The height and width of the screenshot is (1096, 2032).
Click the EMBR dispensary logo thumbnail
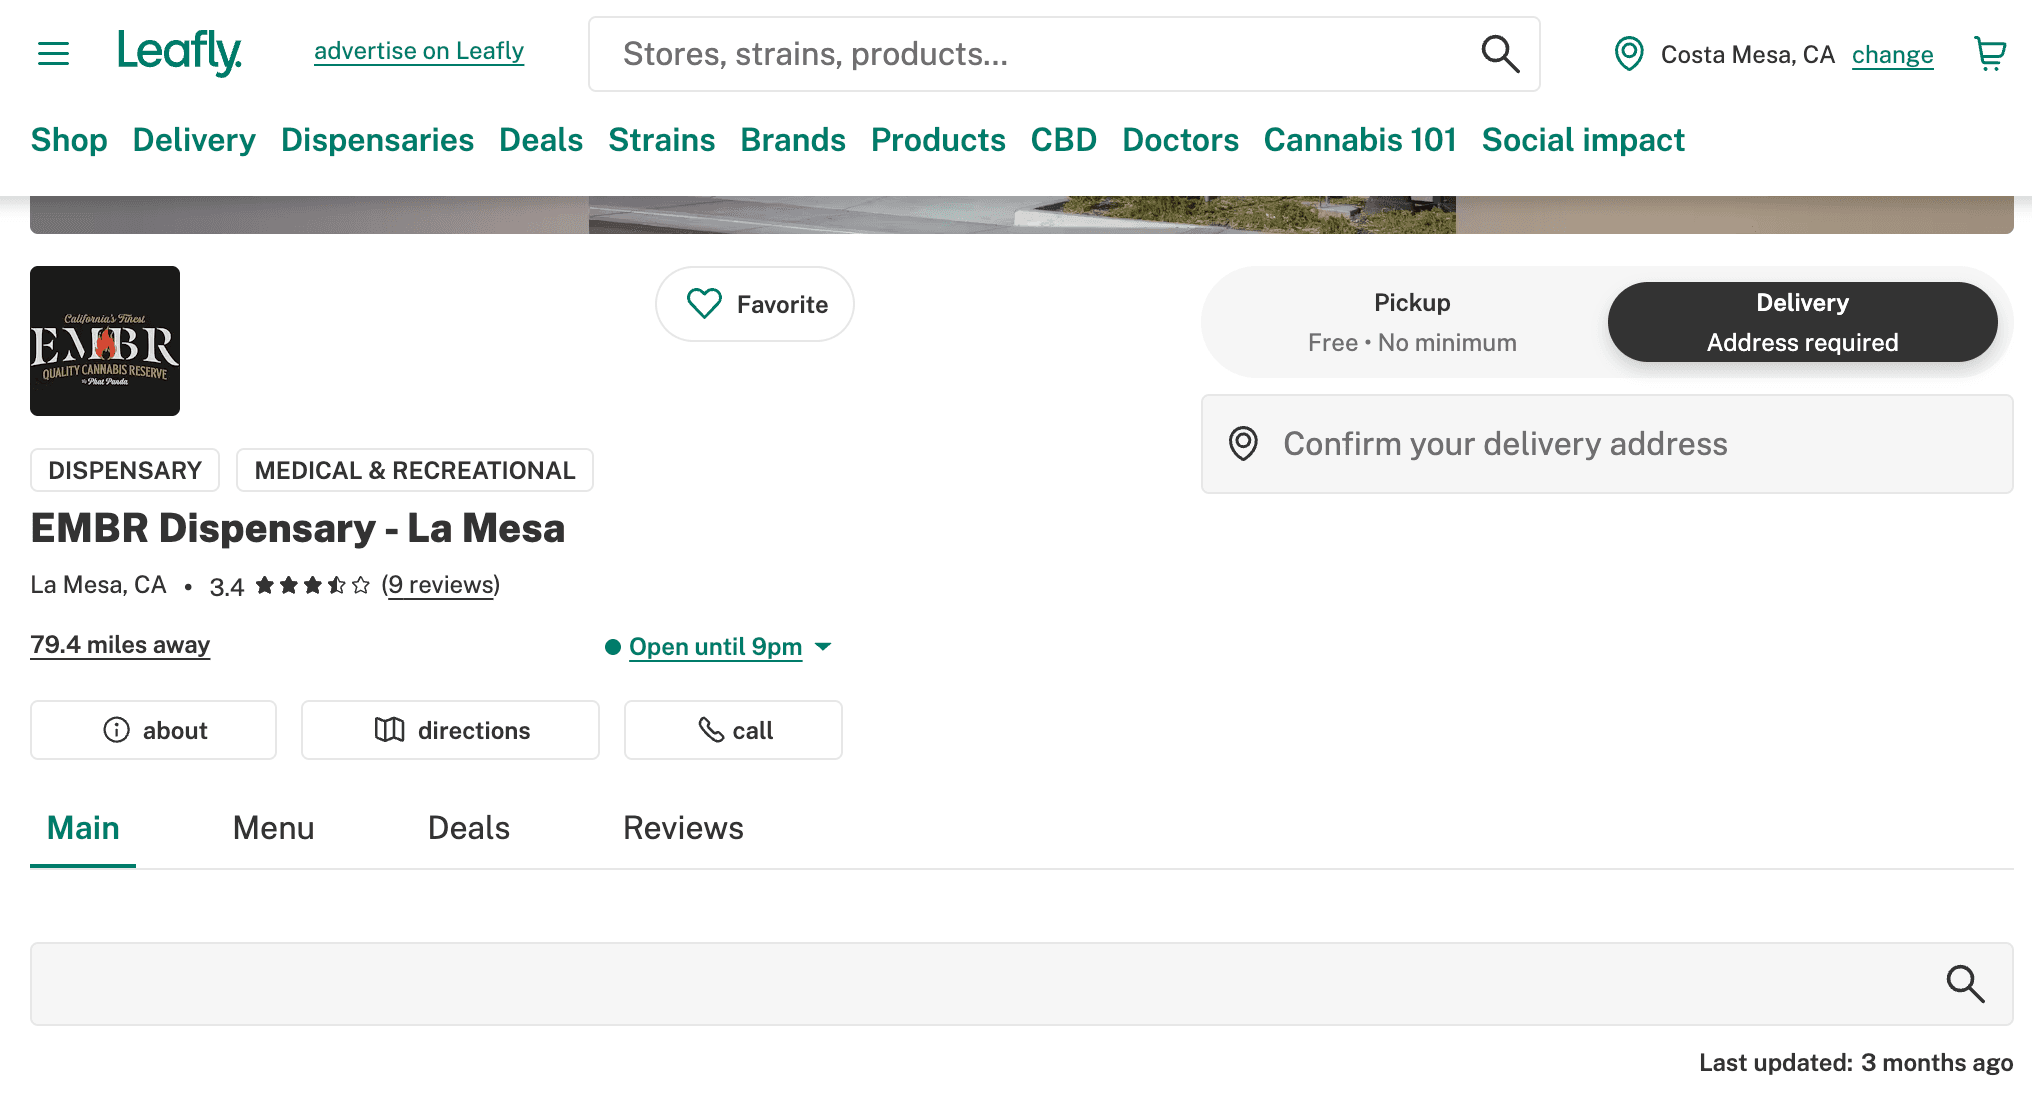point(105,341)
